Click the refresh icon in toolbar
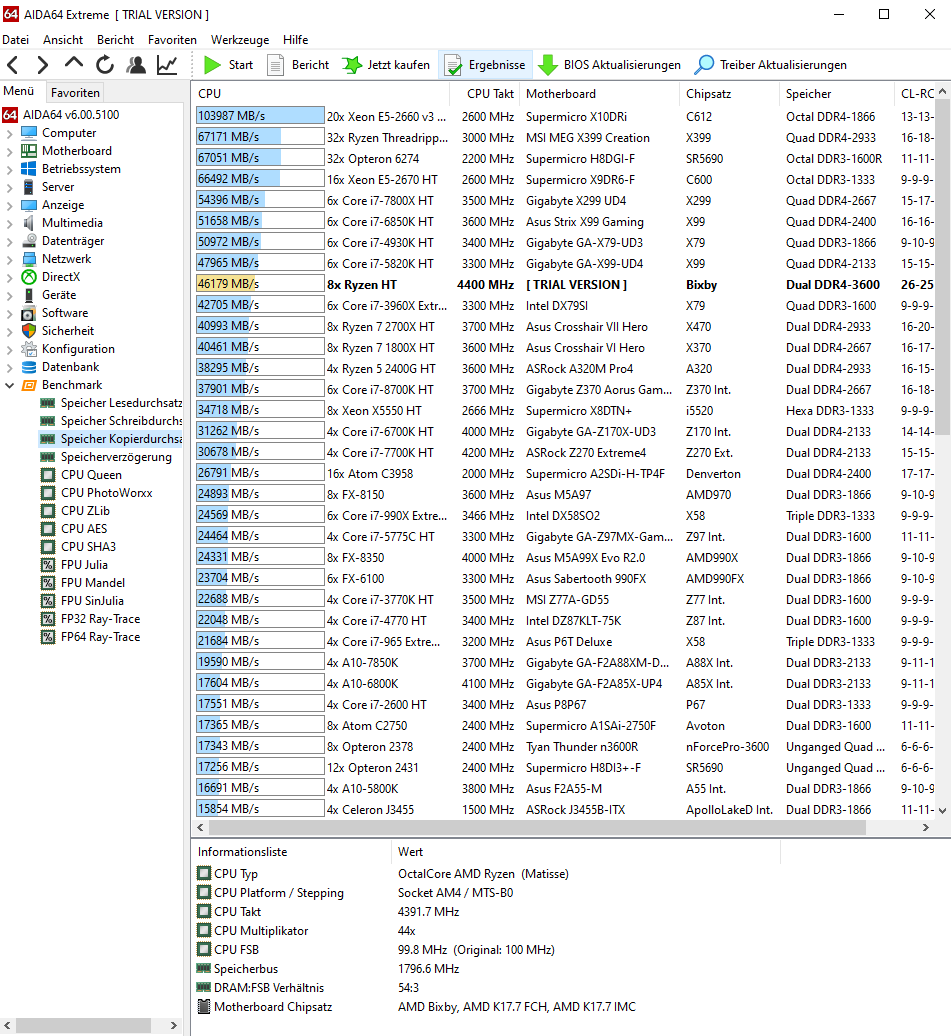Screen dimensions: 951x1036 [104, 65]
